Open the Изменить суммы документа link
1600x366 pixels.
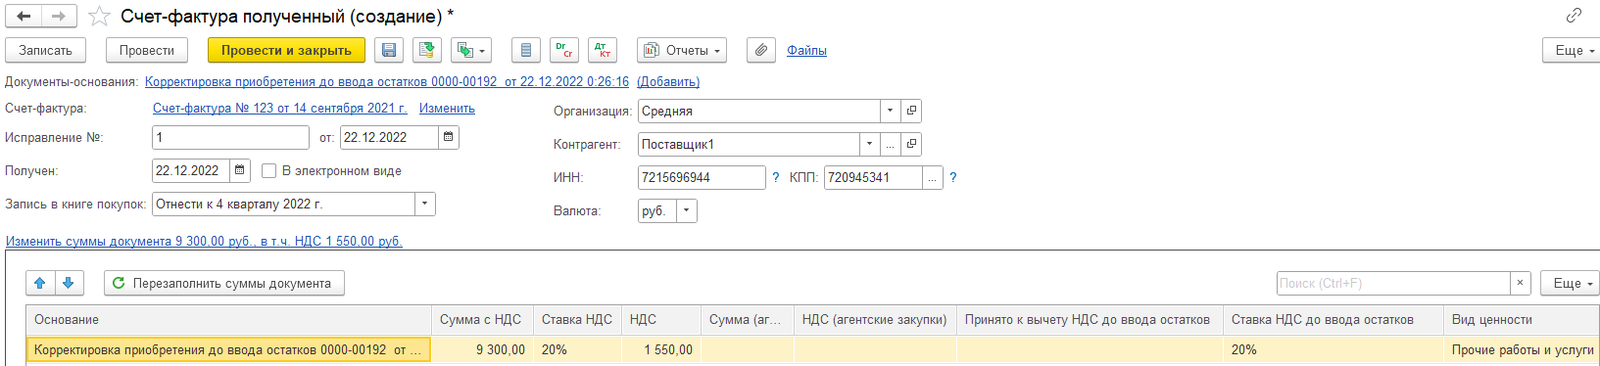(x=204, y=241)
